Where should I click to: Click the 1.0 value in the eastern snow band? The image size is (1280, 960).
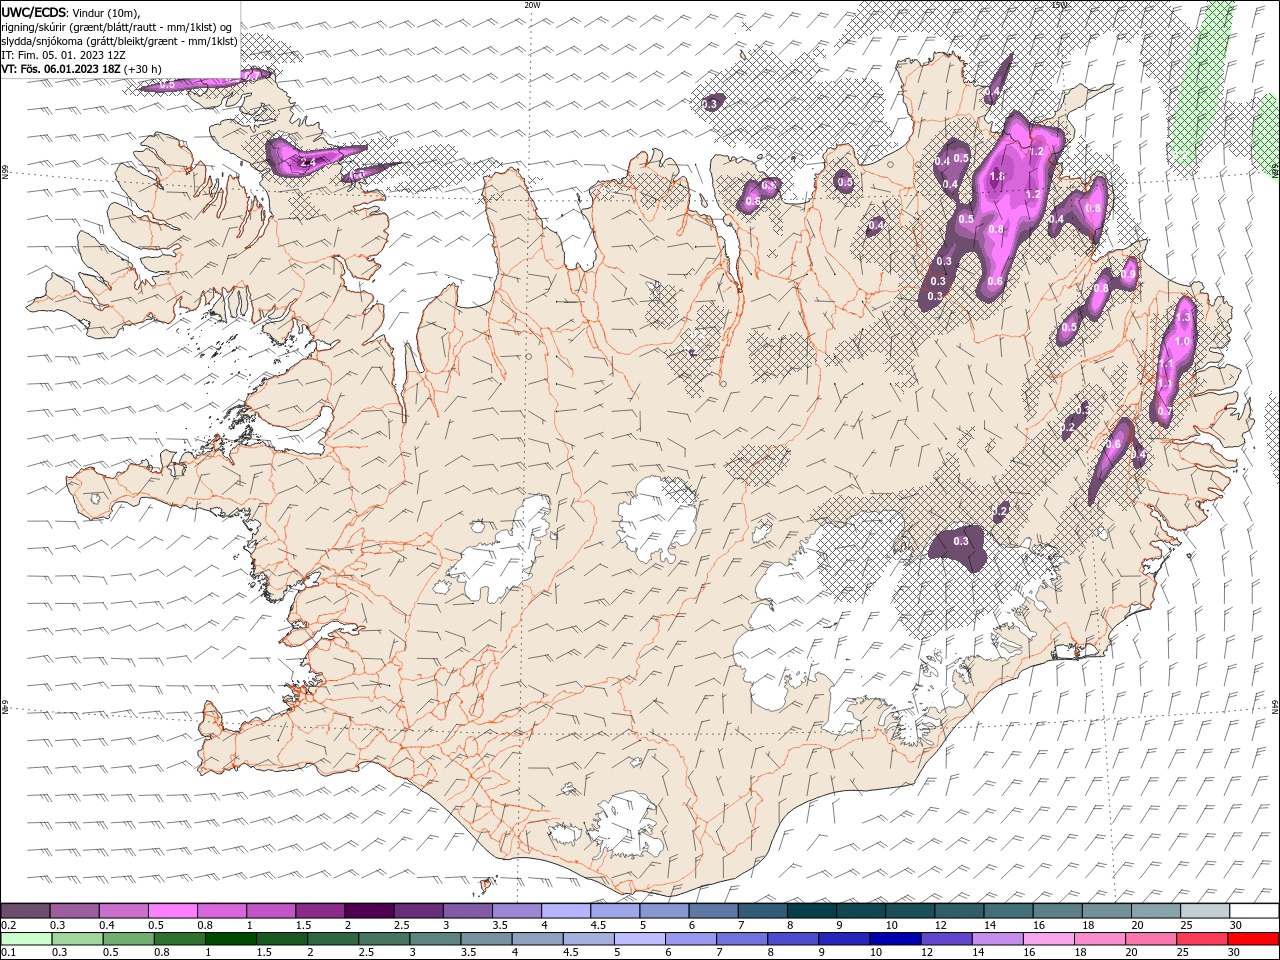coord(1181,342)
